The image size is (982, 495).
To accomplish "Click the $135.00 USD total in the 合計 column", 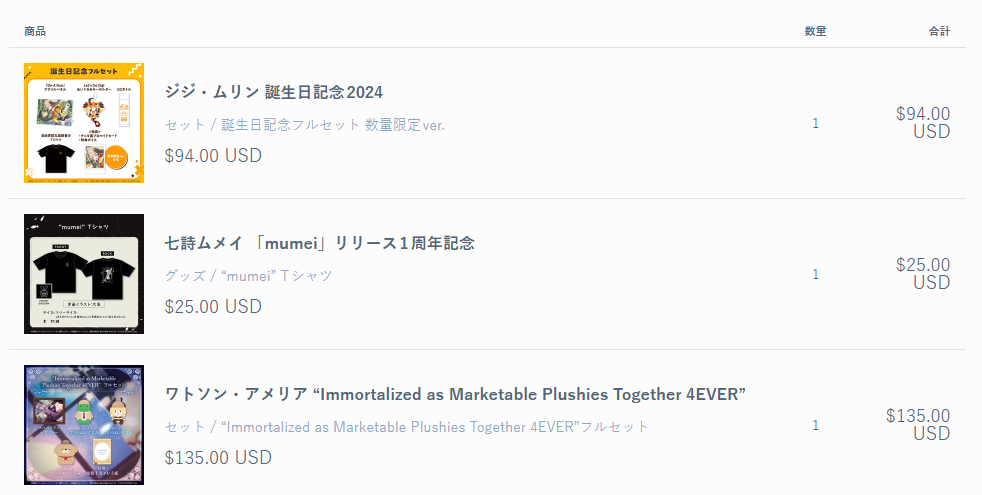I will 918,424.
